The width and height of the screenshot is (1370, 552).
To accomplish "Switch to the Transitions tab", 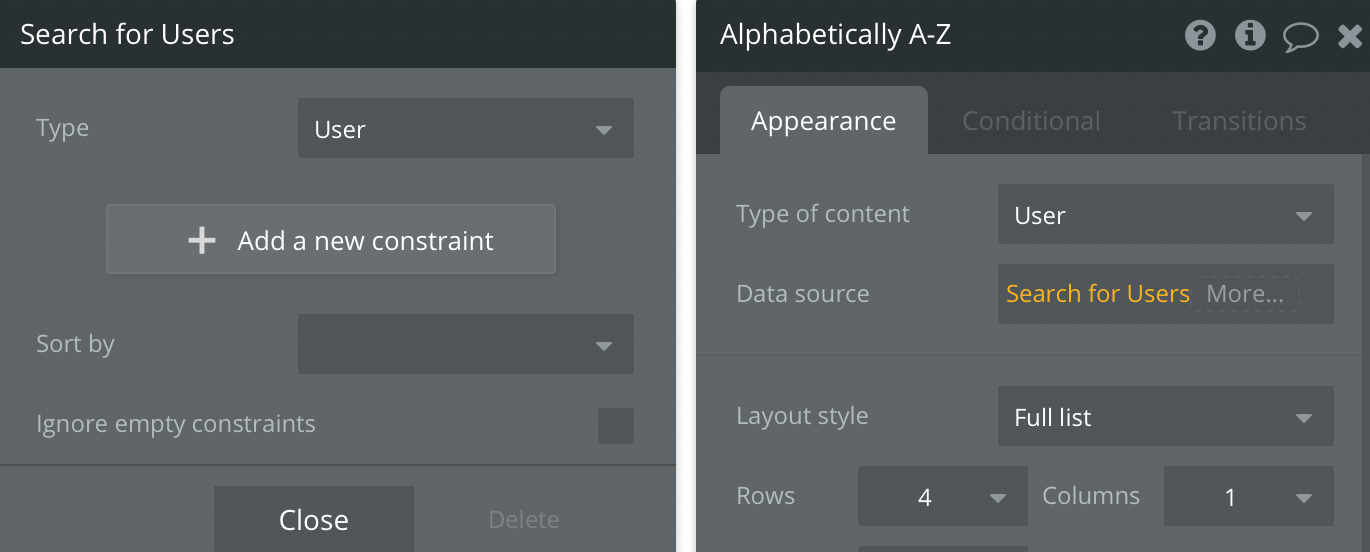I will 1239,121.
